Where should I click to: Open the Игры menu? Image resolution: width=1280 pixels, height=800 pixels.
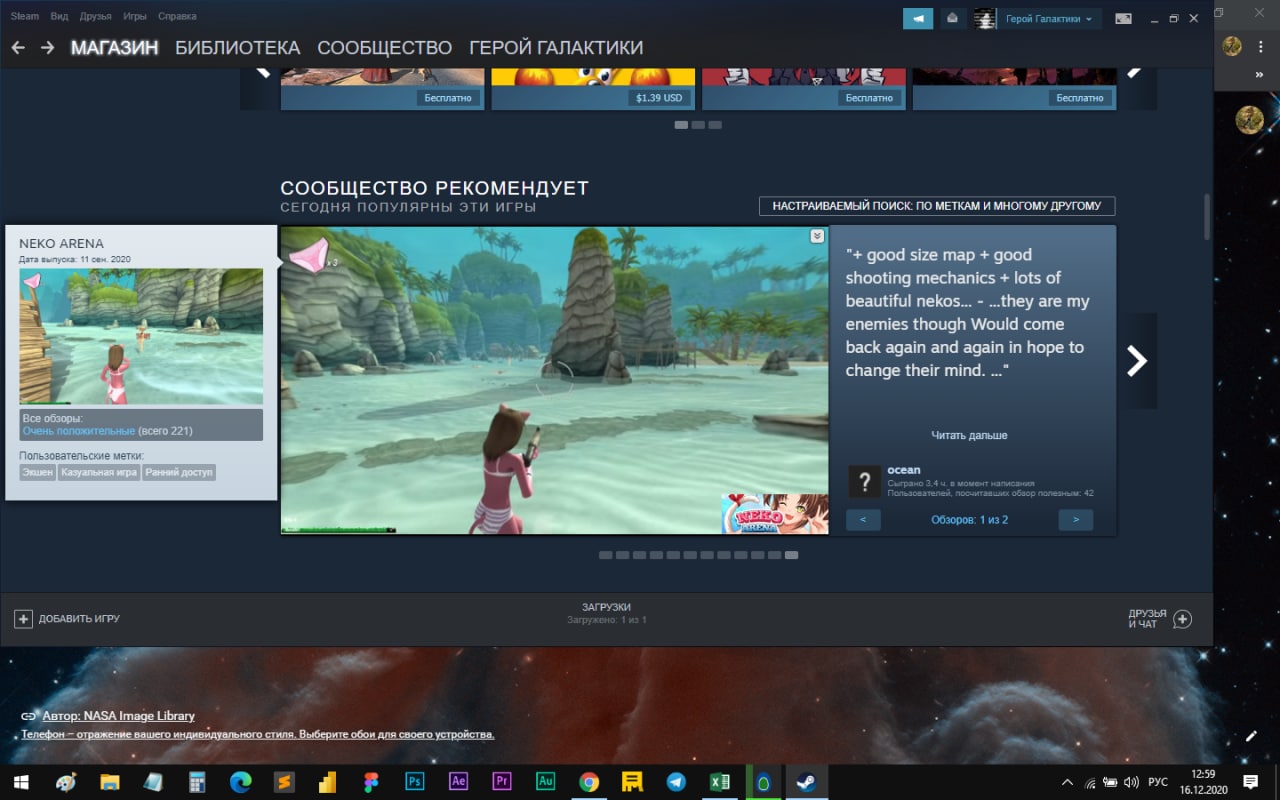pyautogui.click(x=135, y=16)
